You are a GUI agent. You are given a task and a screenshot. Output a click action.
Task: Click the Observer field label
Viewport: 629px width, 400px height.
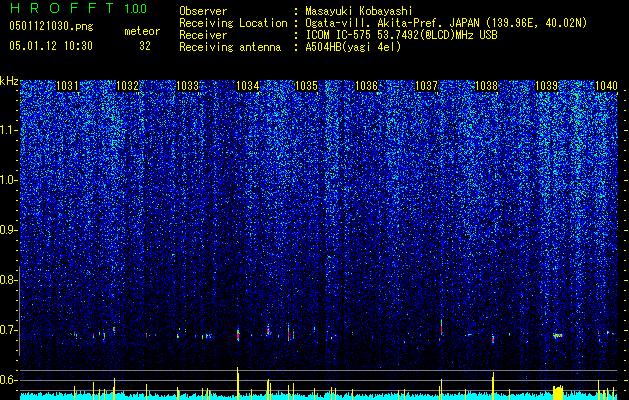coord(203,11)
